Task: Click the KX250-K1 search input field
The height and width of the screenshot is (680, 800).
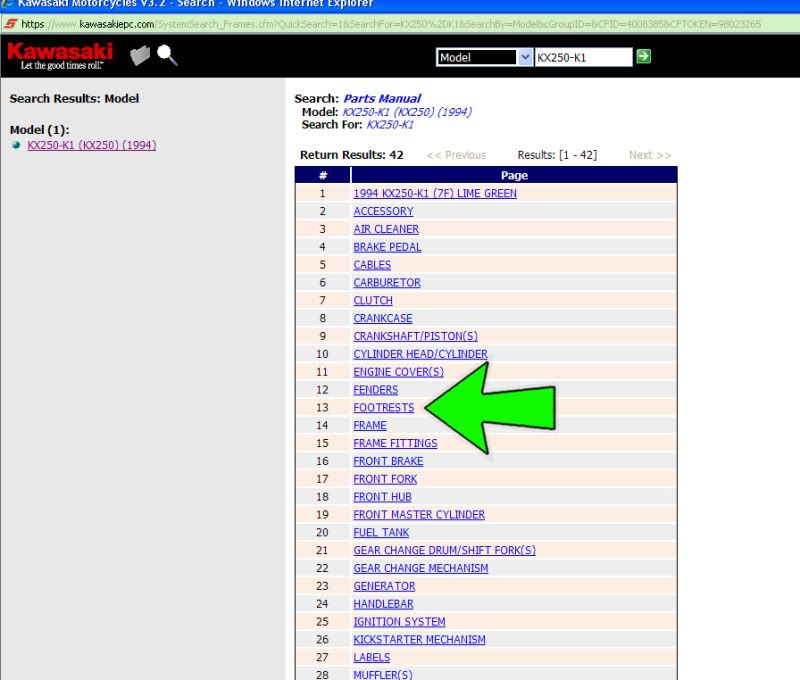Action: pos(582,58)
